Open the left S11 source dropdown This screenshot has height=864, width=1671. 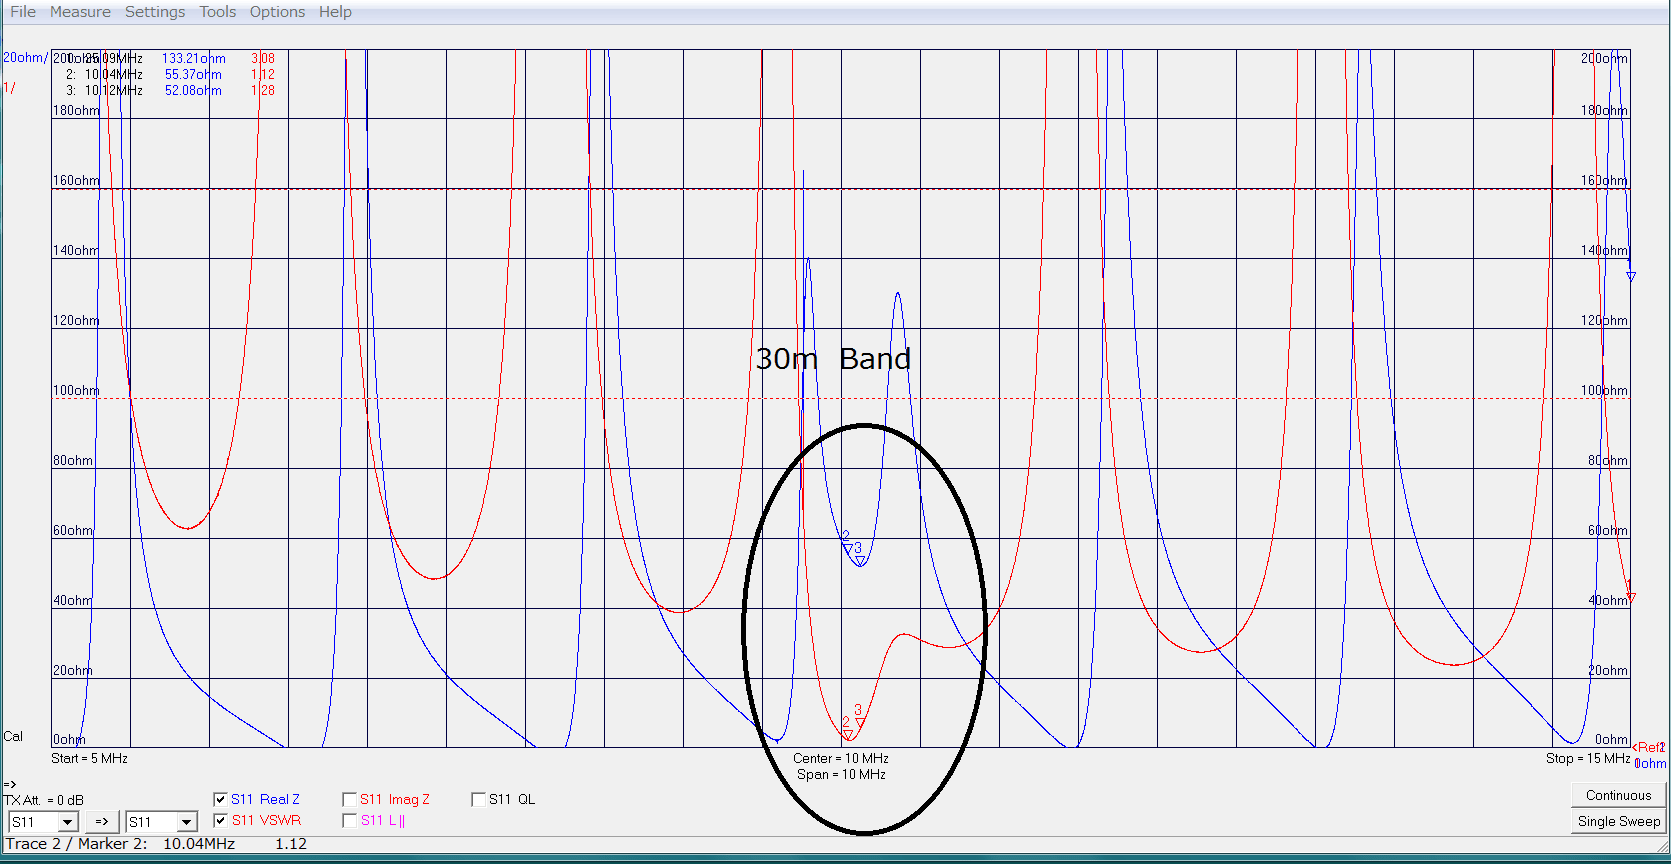67,822
